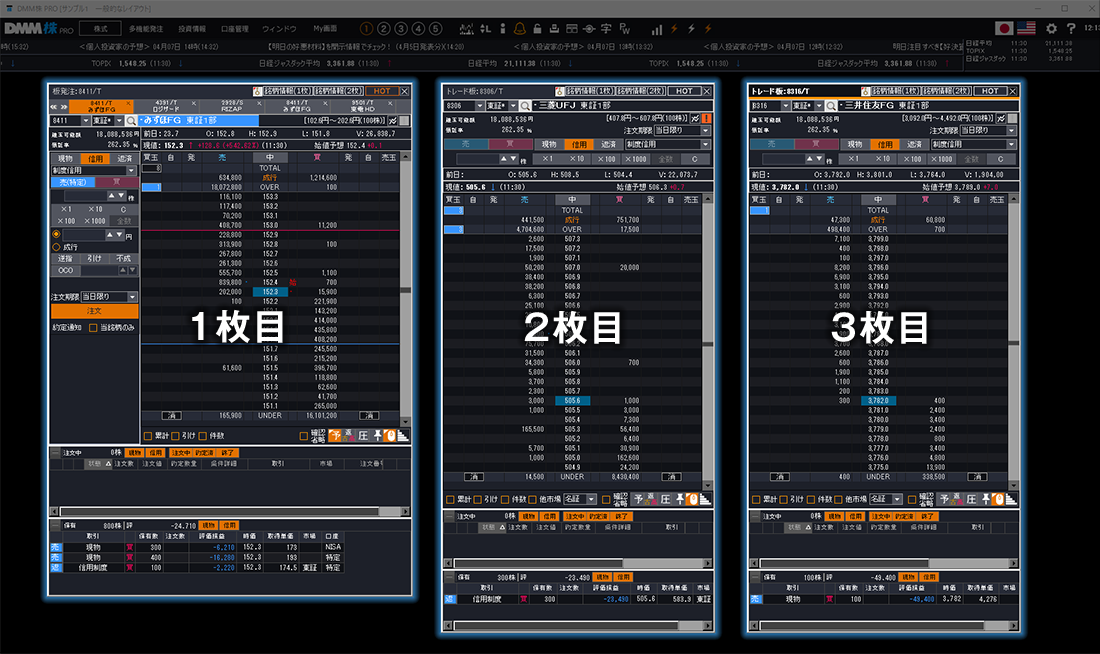Viewport: 1100px width, 654px height.
Task: Open the 株式 menu
Action: (101, 29)
